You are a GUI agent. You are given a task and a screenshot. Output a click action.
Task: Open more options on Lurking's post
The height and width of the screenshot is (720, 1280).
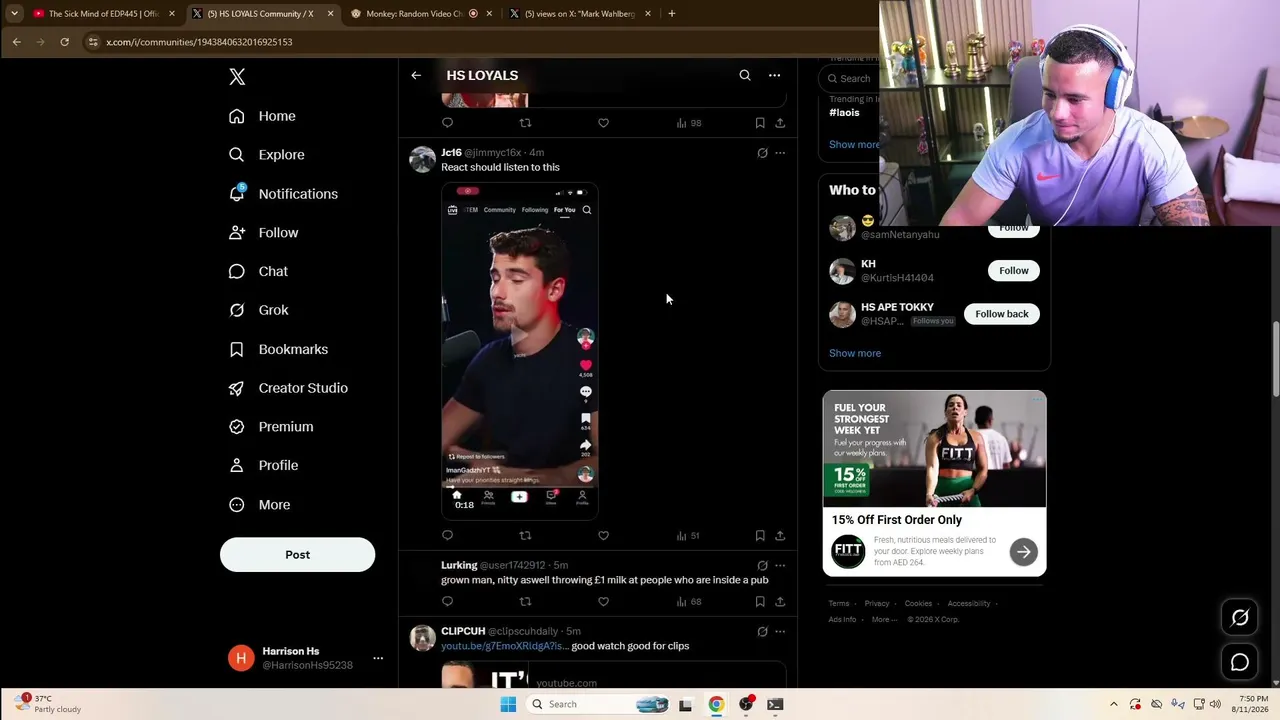click(x=780, y=566)
